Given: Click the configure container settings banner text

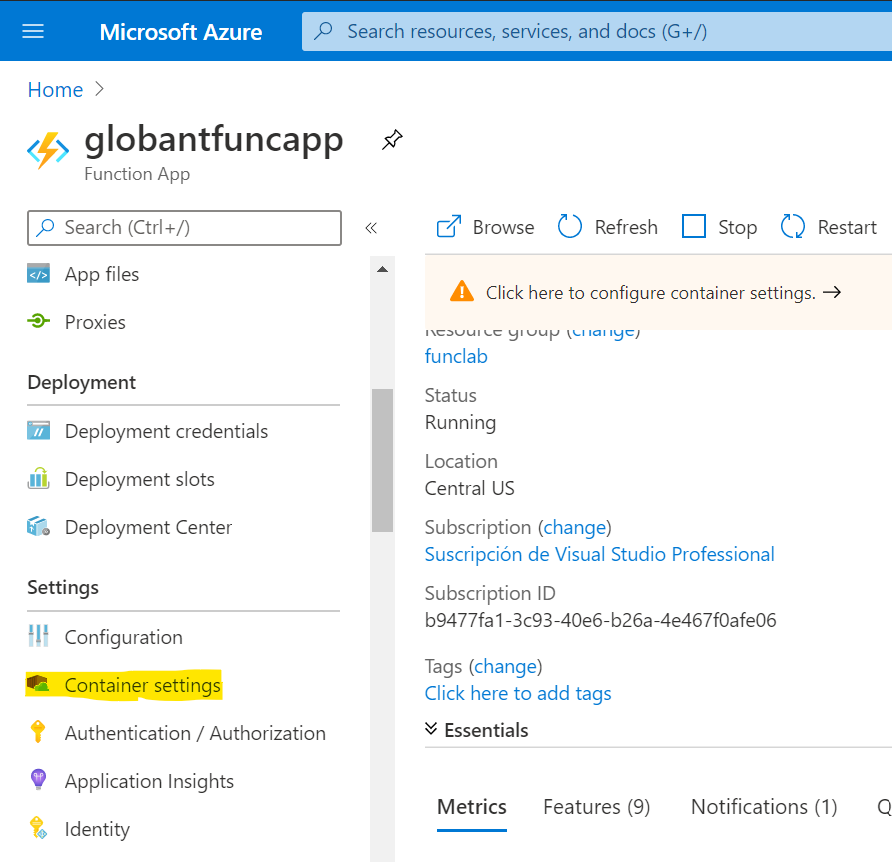Looking at the screenshot, I should tap(651, 292).
